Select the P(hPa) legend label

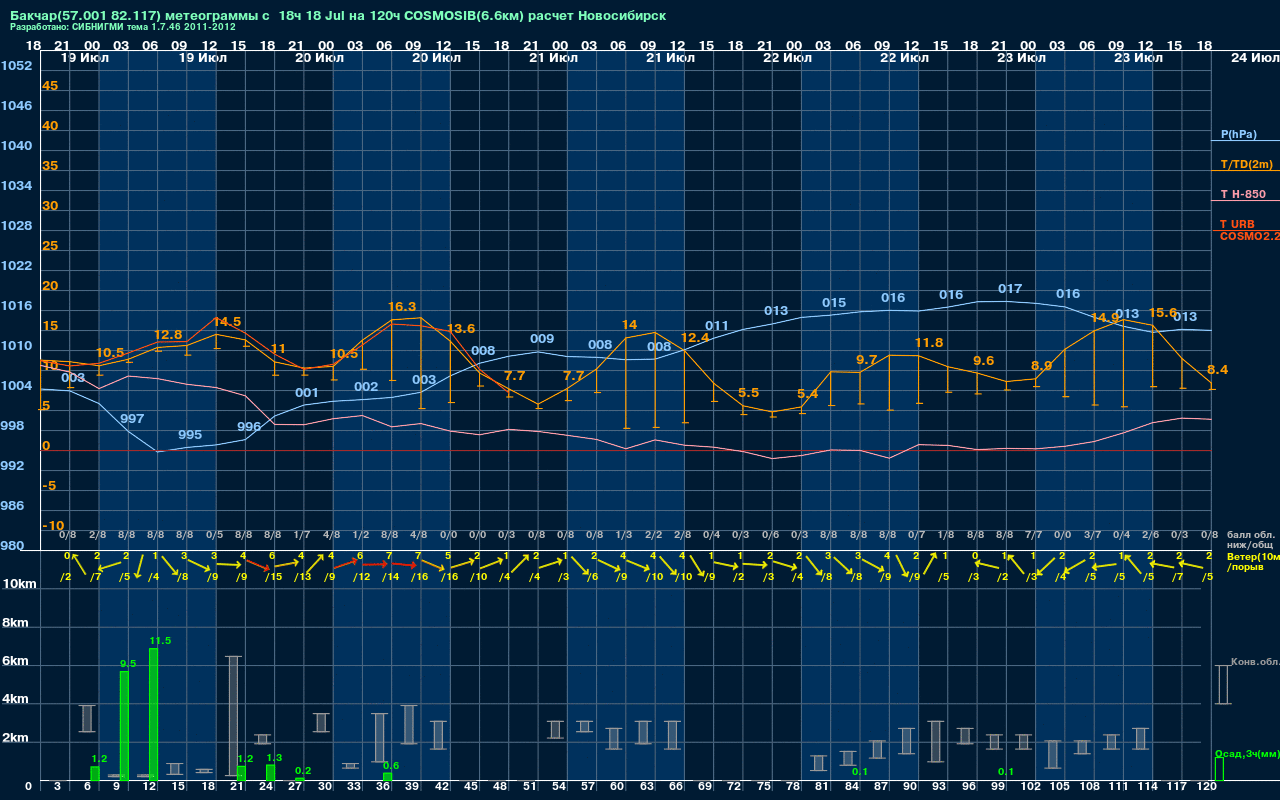(x=1238, y=134)
